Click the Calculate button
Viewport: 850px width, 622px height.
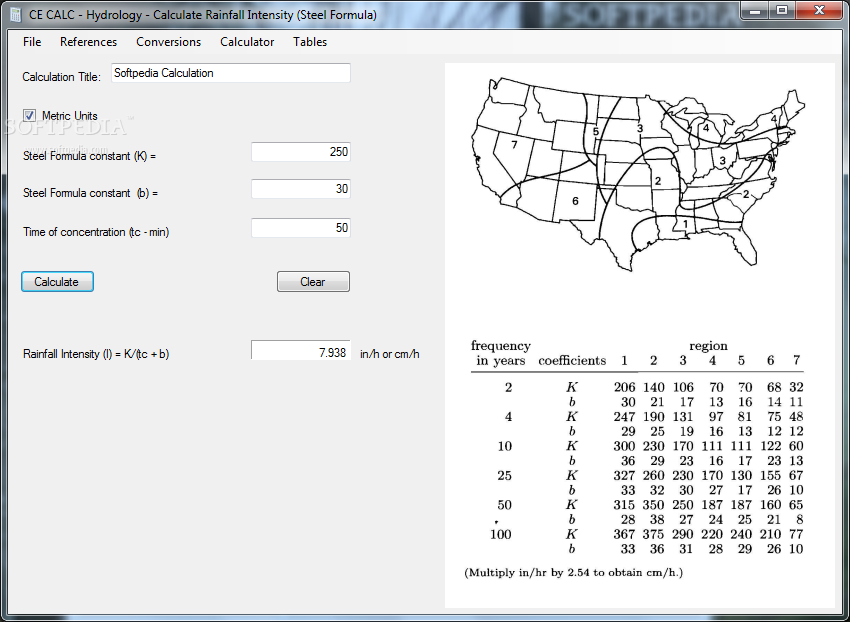pyautogui.click(x=57, y=281)
